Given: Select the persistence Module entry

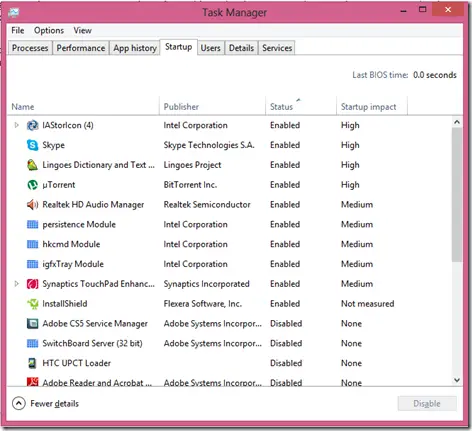Looking at the screenshot, I should tap(79, 224).
